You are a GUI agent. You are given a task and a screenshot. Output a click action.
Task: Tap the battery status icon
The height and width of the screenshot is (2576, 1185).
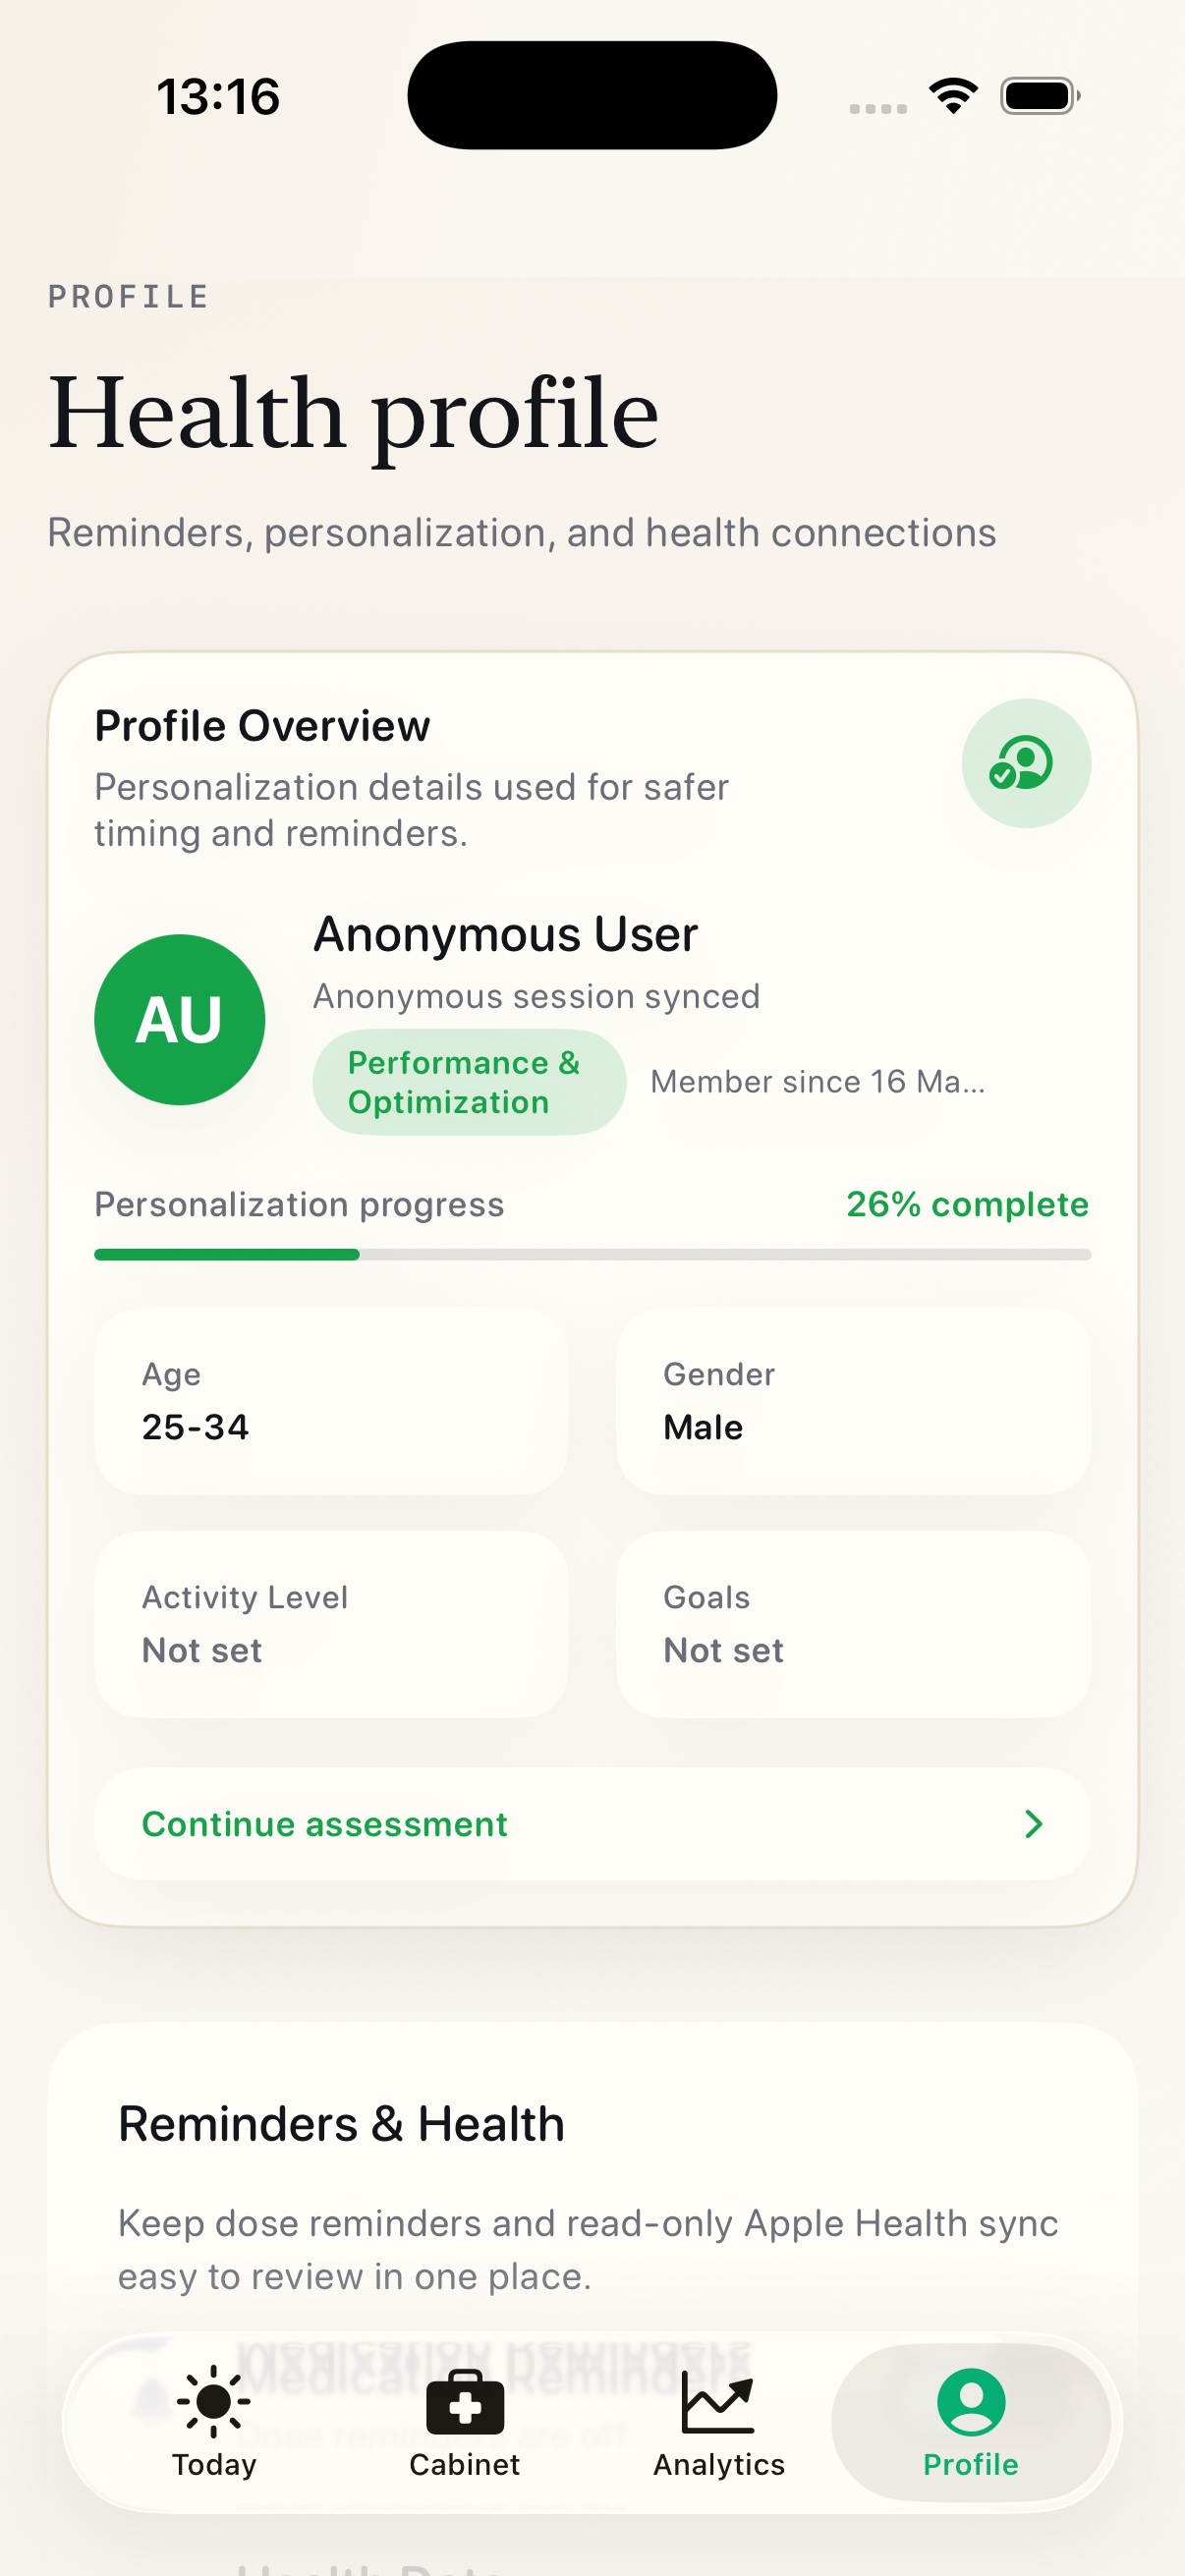(x=1040, y=96)
